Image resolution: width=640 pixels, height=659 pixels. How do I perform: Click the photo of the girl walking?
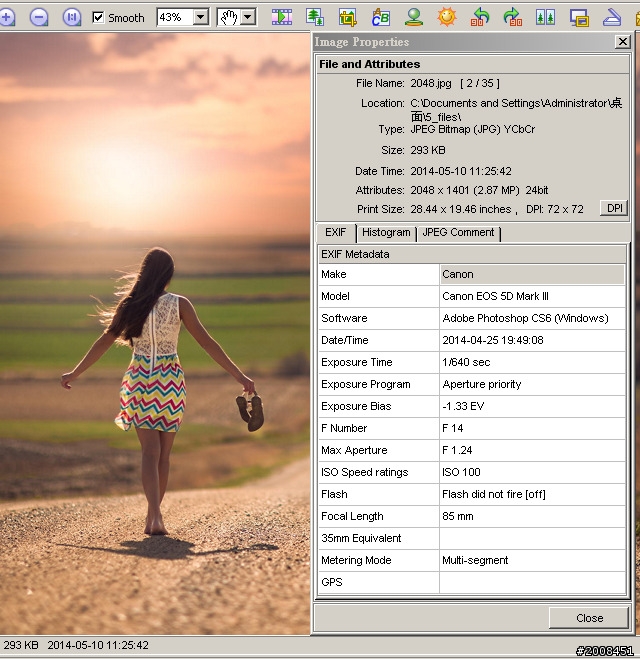click(x=155, y=334)
